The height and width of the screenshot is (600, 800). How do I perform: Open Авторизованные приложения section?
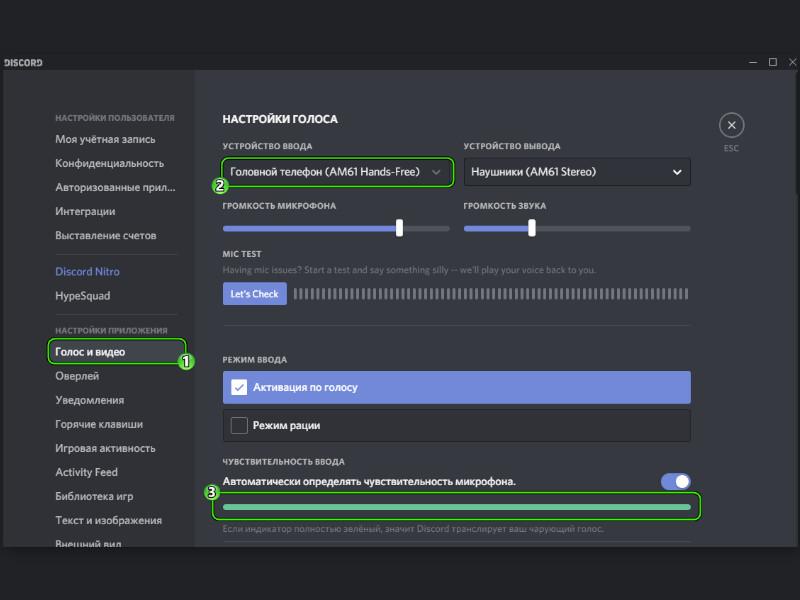pyautogui.click(x=115, y=187)
